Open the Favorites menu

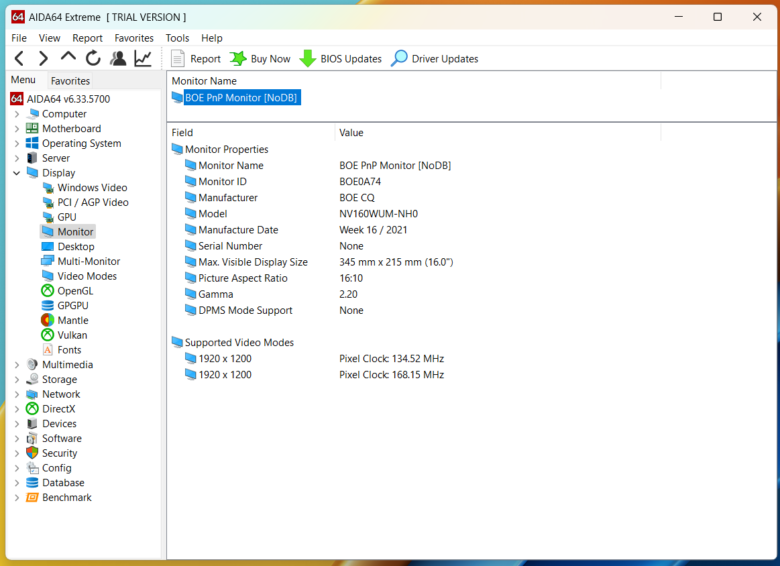(x=134, y=38)
